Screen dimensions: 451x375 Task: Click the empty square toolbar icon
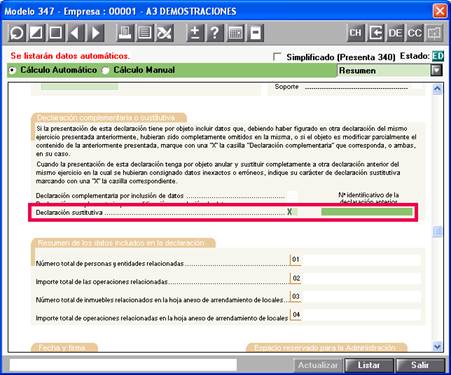[56, 33]
